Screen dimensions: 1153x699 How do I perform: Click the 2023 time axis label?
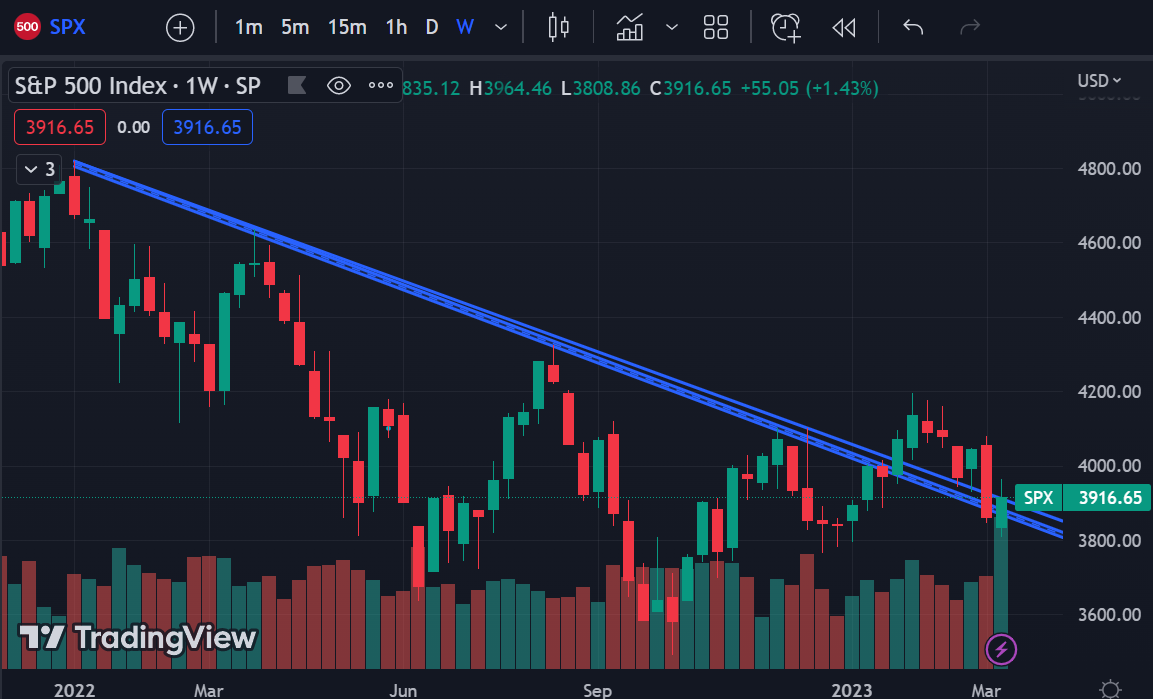coord(852,690)
